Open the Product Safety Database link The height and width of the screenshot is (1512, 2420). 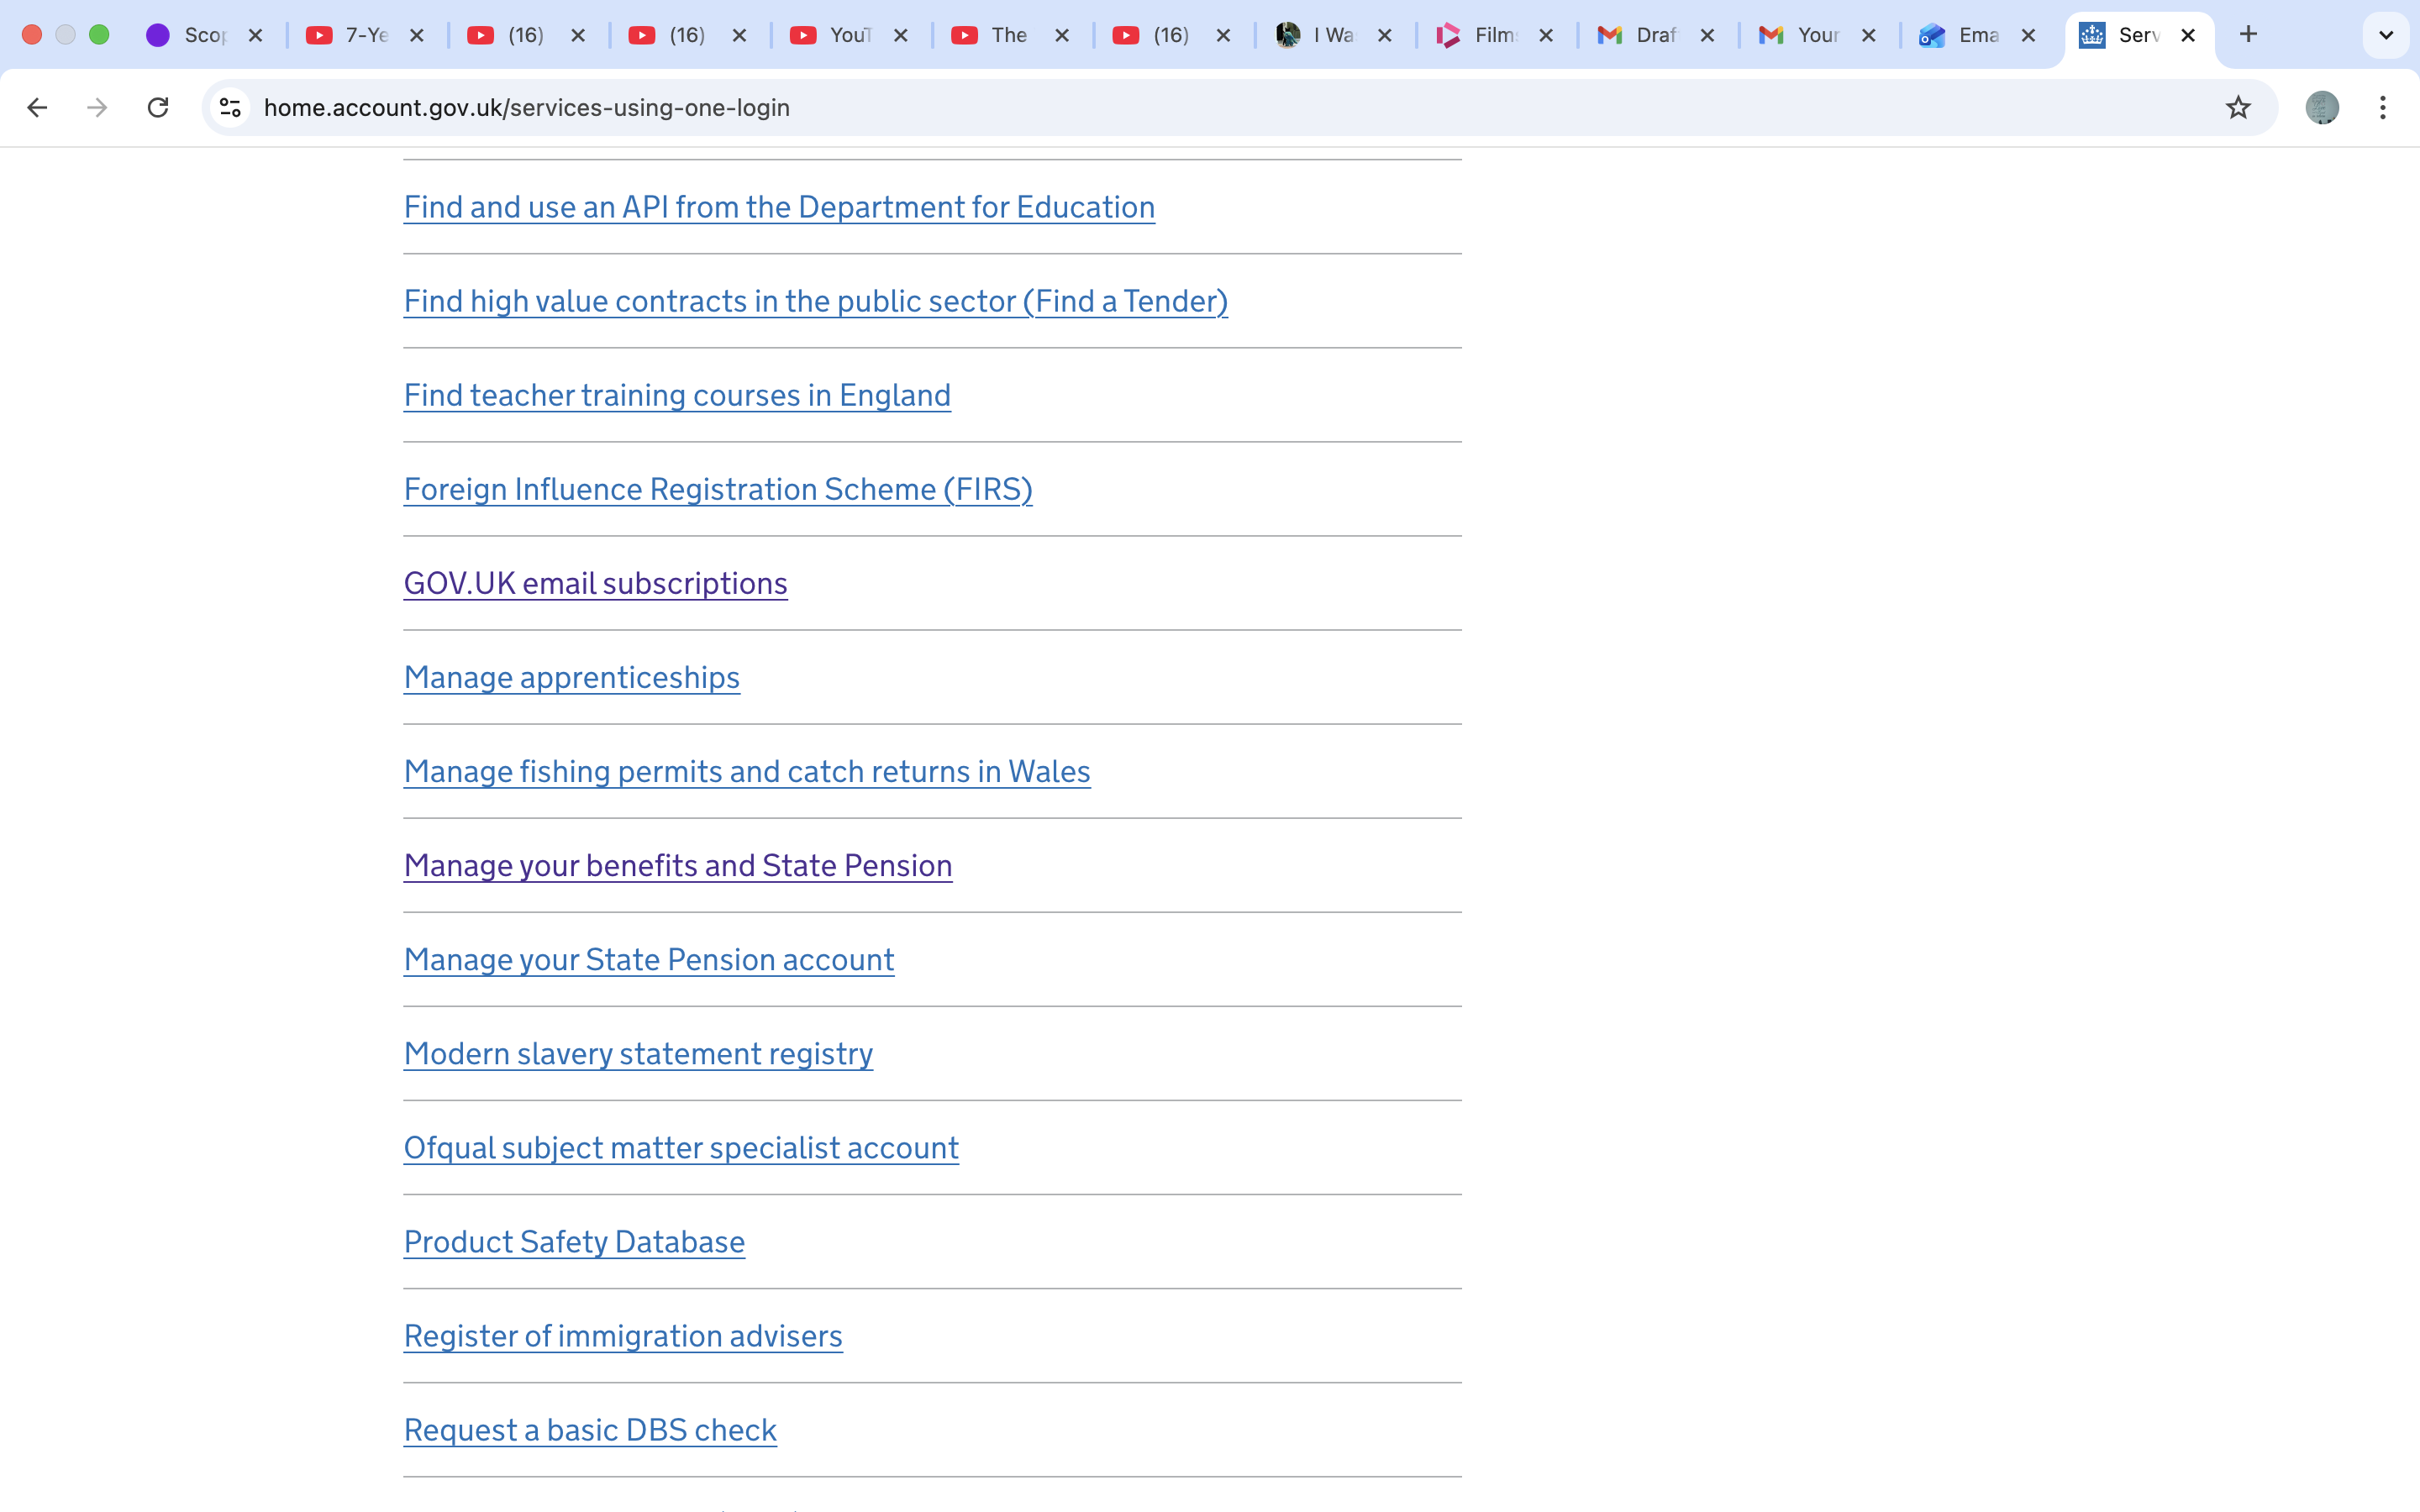tap(573, 1241)
